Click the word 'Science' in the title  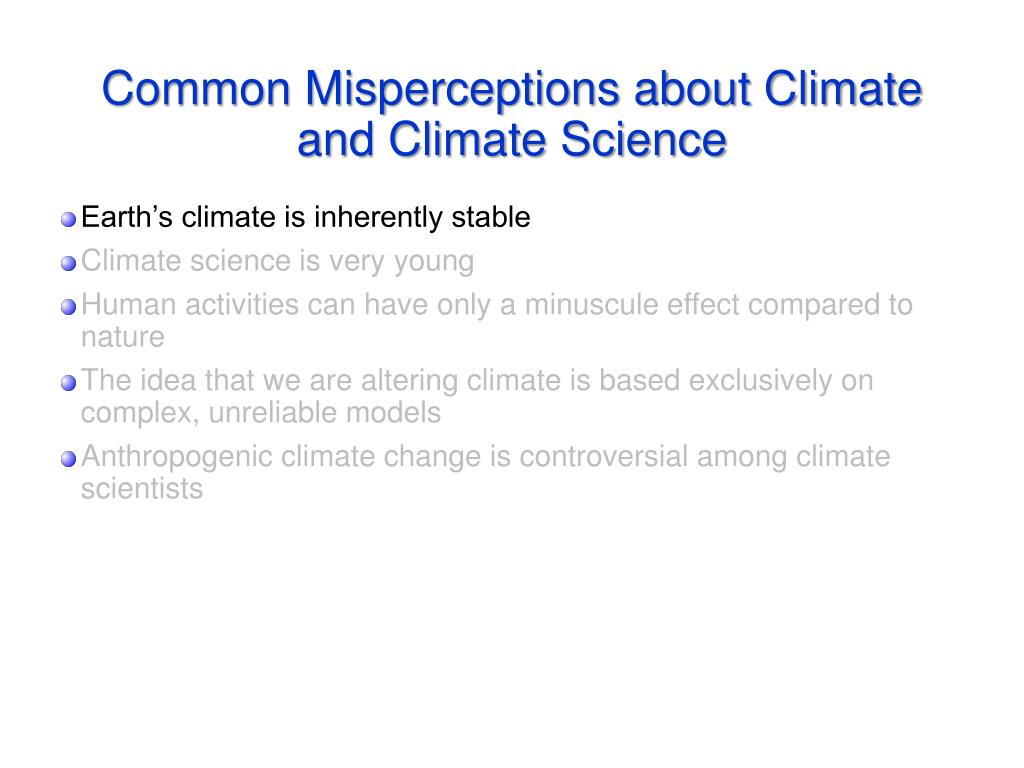point(644,140)
